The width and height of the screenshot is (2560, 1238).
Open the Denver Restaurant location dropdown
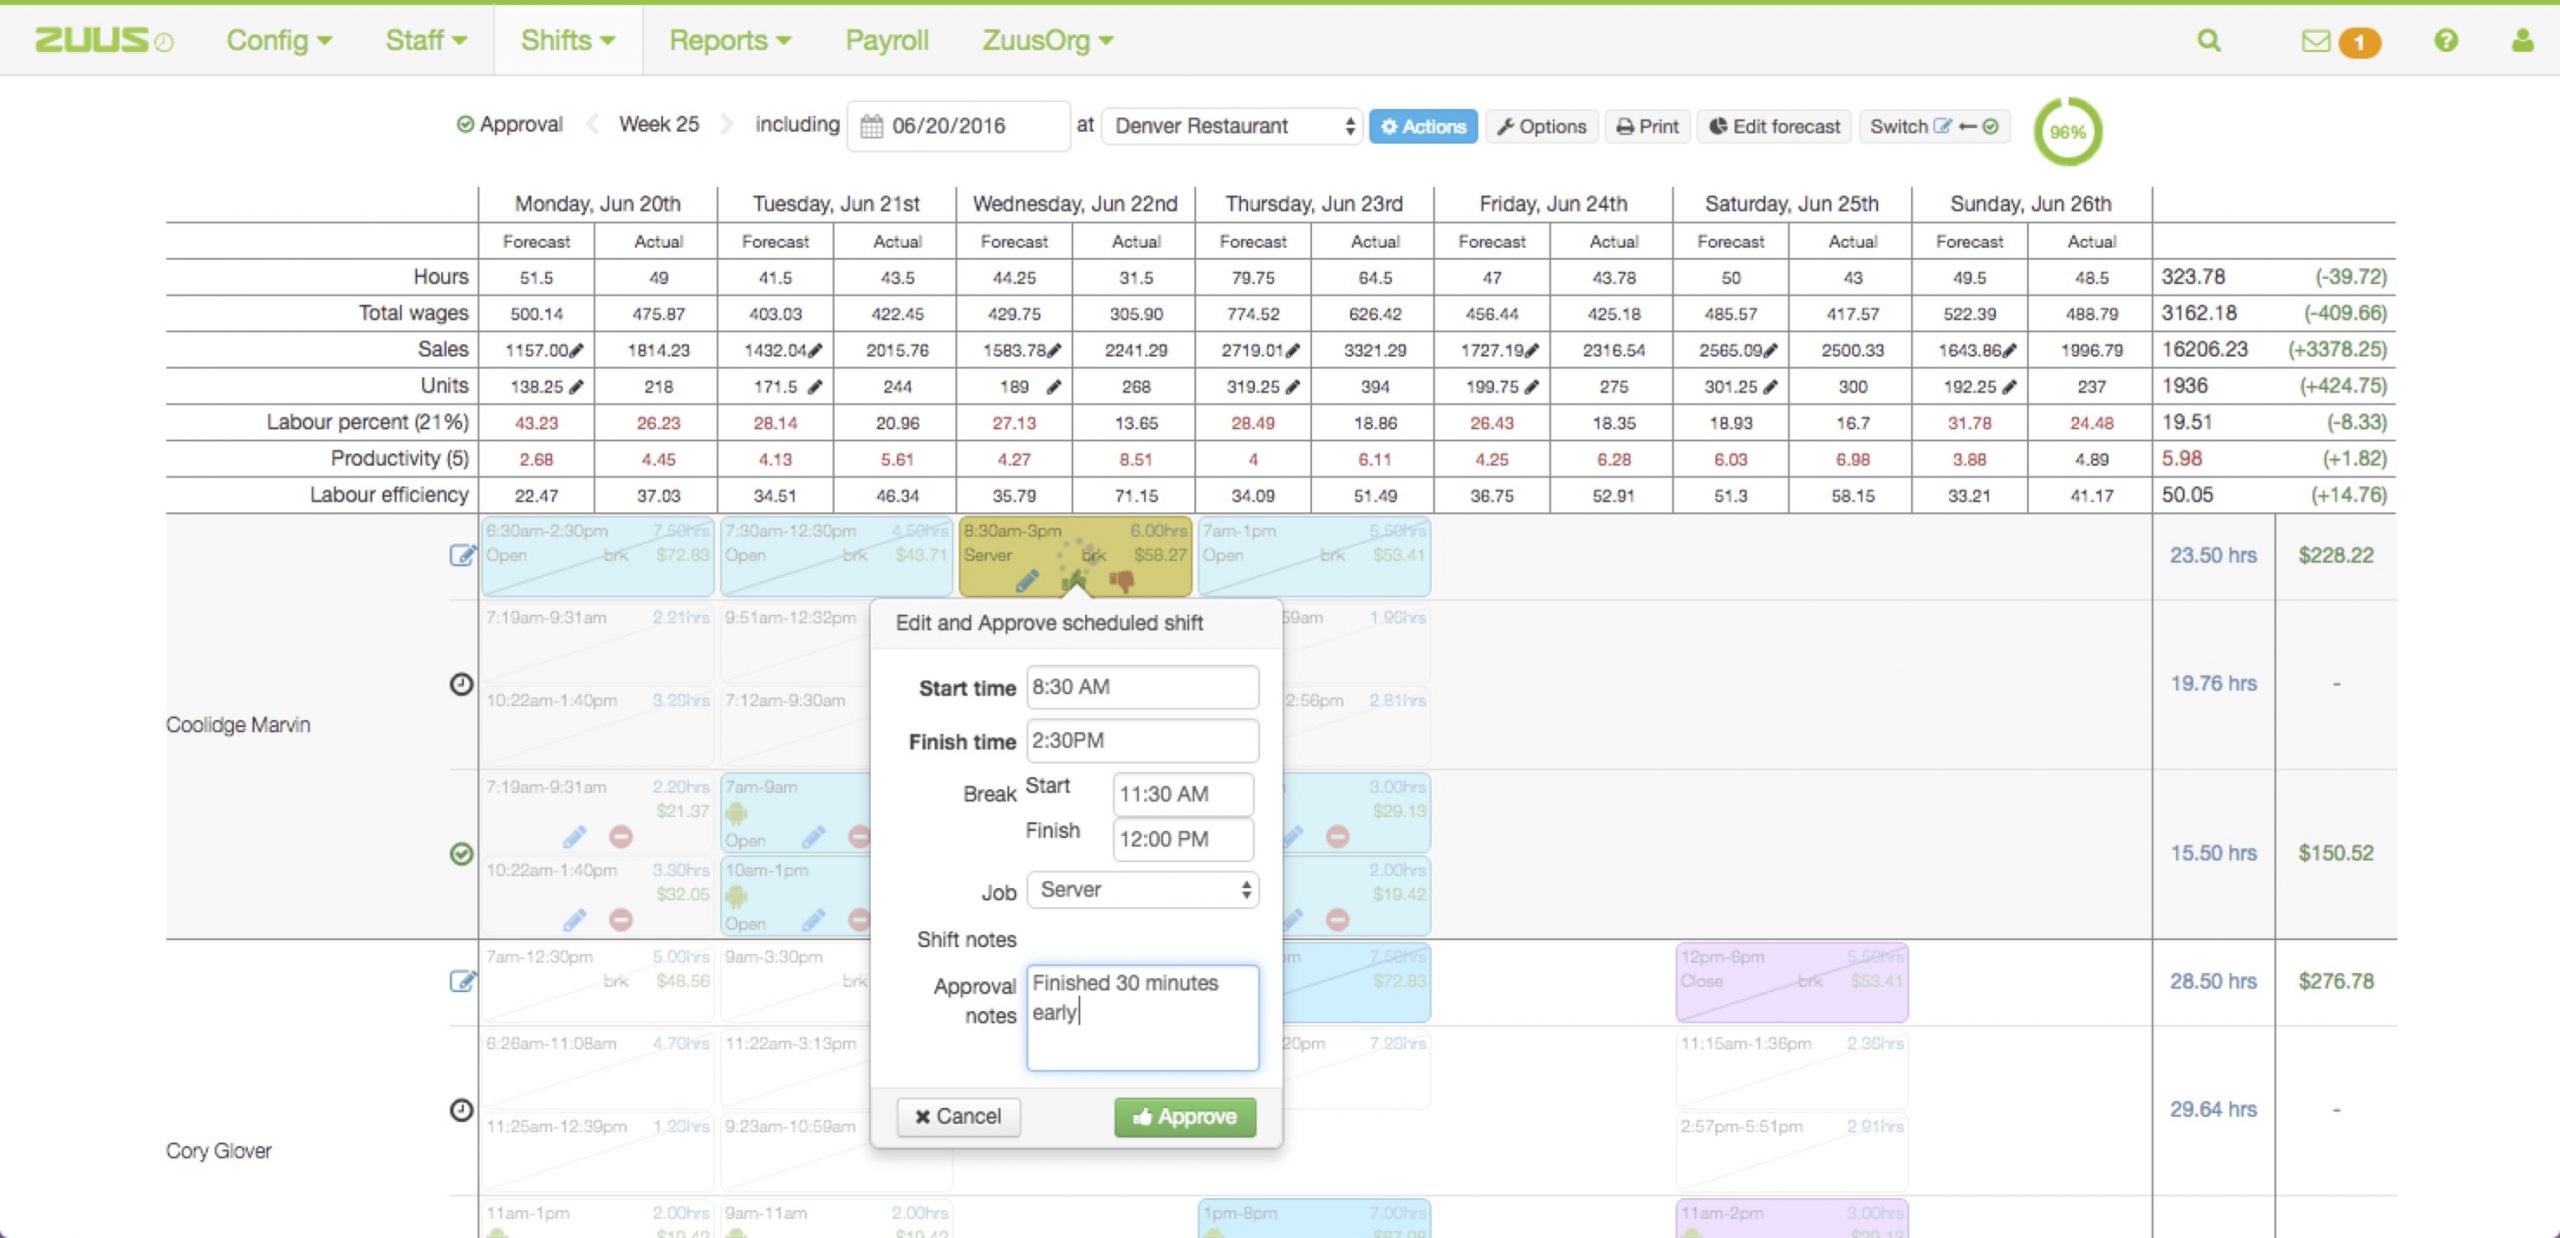1232,127
